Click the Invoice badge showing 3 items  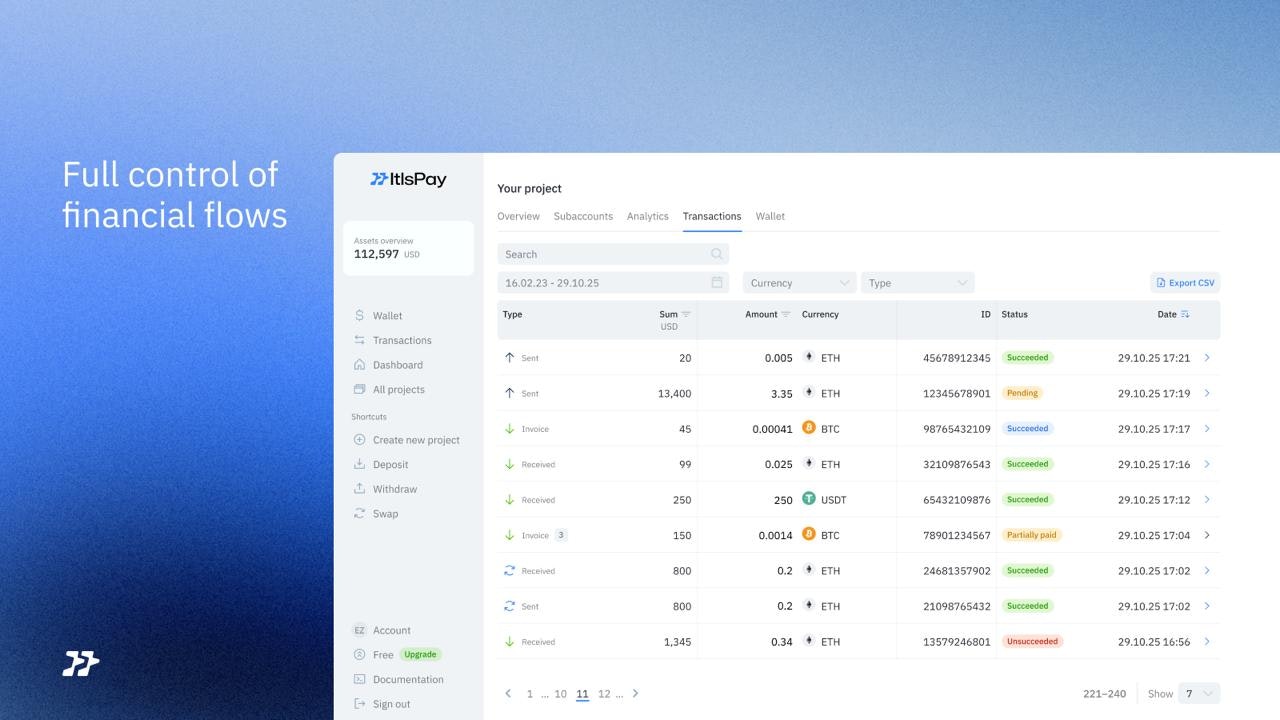(562, 535)
